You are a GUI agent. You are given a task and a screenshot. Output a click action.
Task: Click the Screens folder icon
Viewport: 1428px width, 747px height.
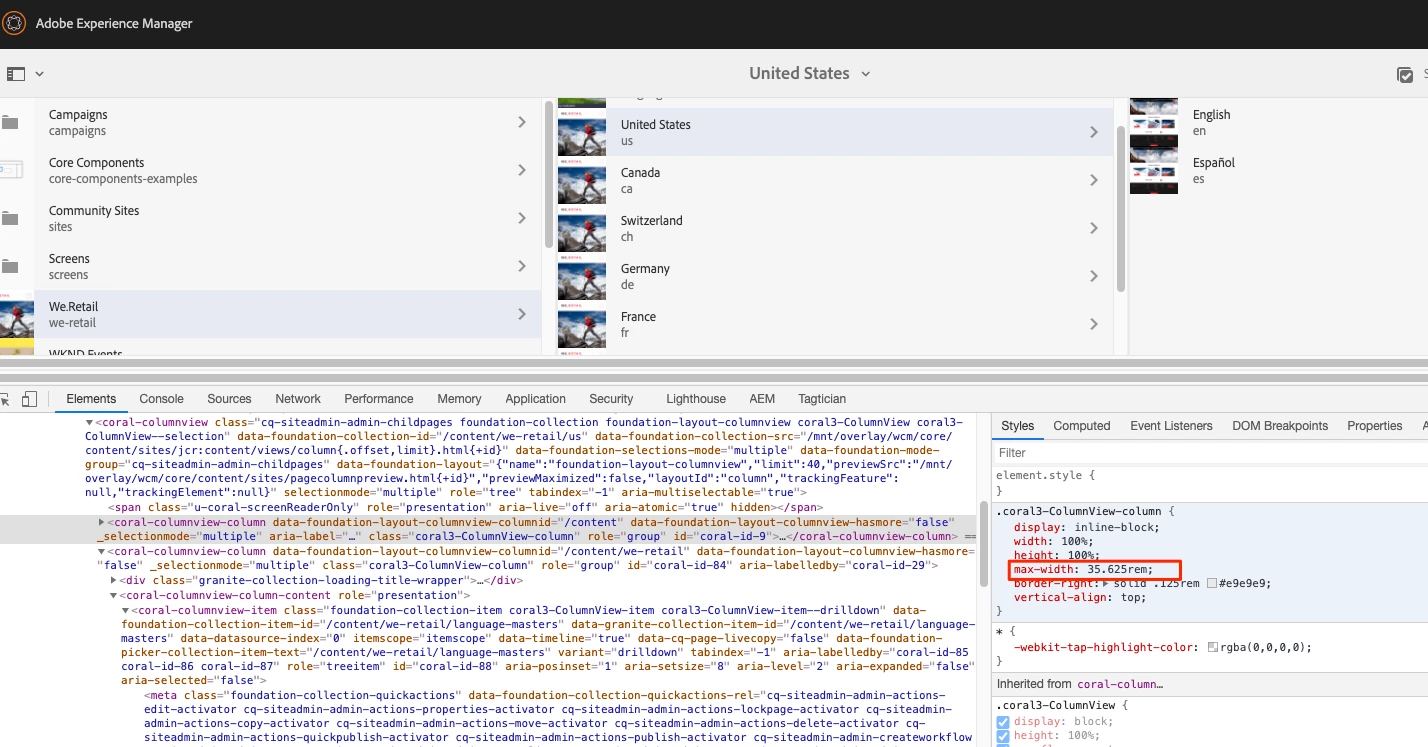(10, 267)
